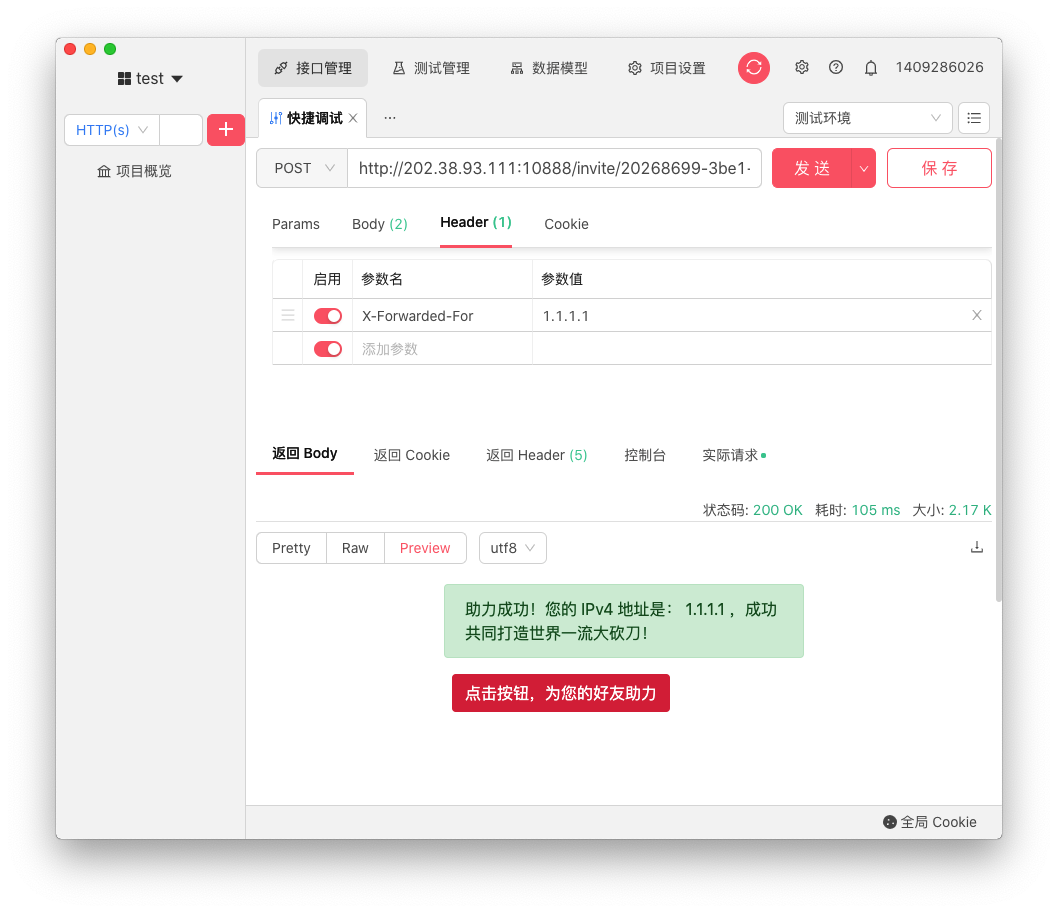Open the POST method dropdown
Viewport: 1058px width, 913px height.
302,168
